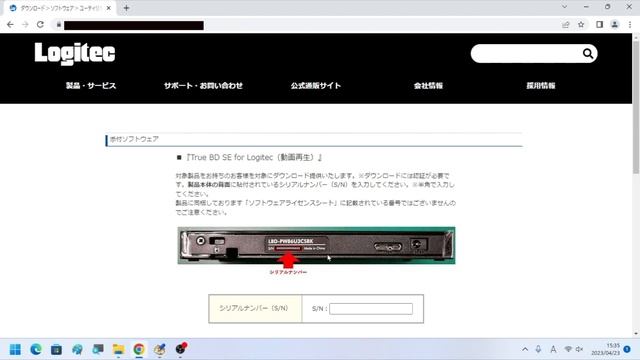Click the muted volume tray icon

click(x=579, y=349)
